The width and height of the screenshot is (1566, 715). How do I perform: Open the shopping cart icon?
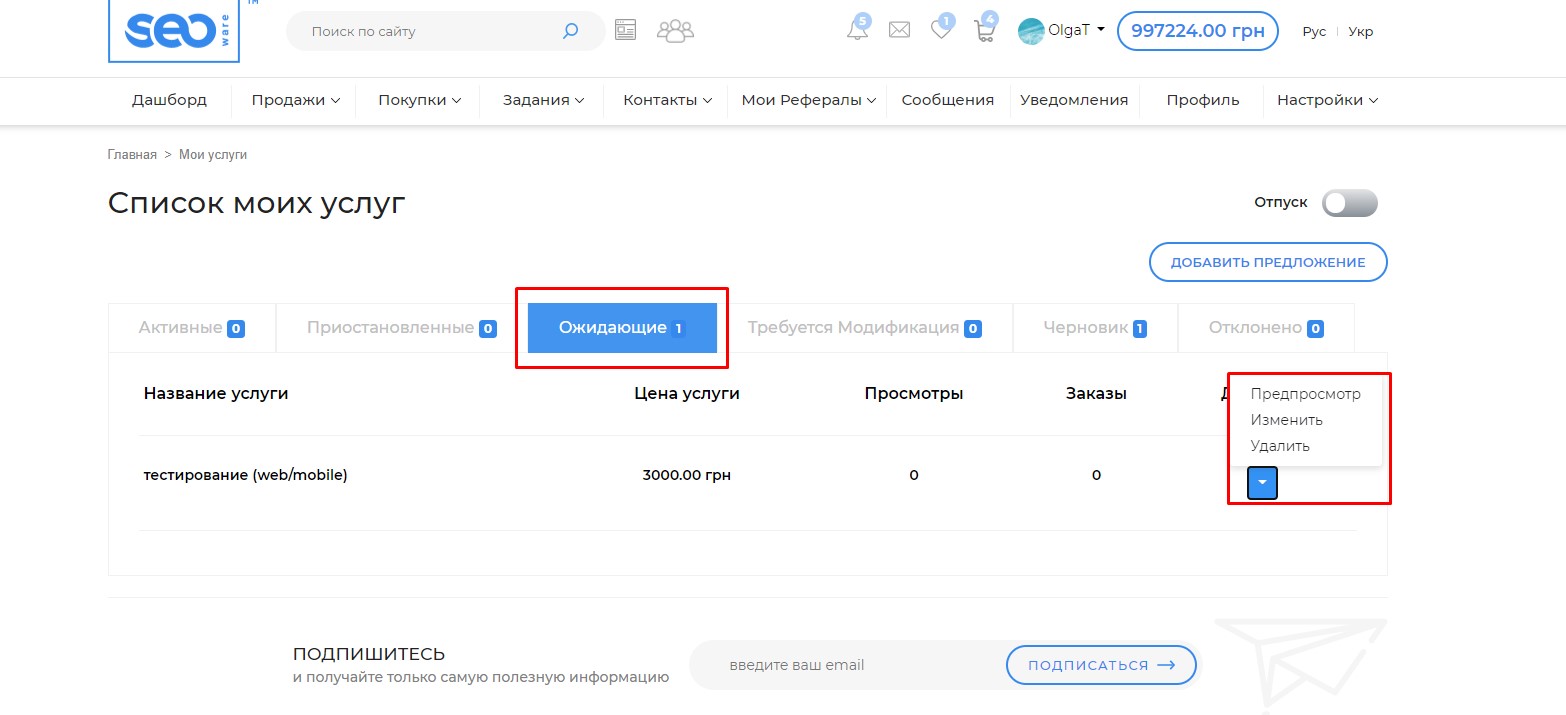(x=985, y=30)
